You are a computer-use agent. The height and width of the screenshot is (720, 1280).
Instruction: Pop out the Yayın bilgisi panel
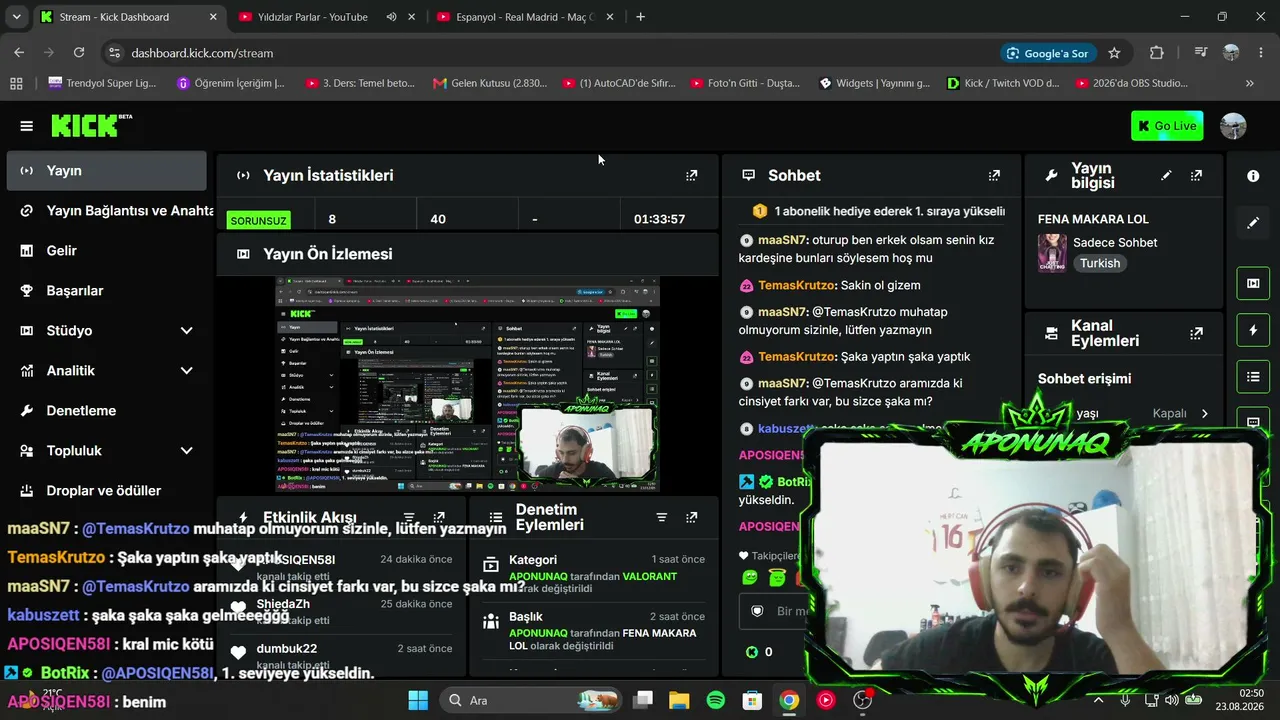click(1196, 175)
